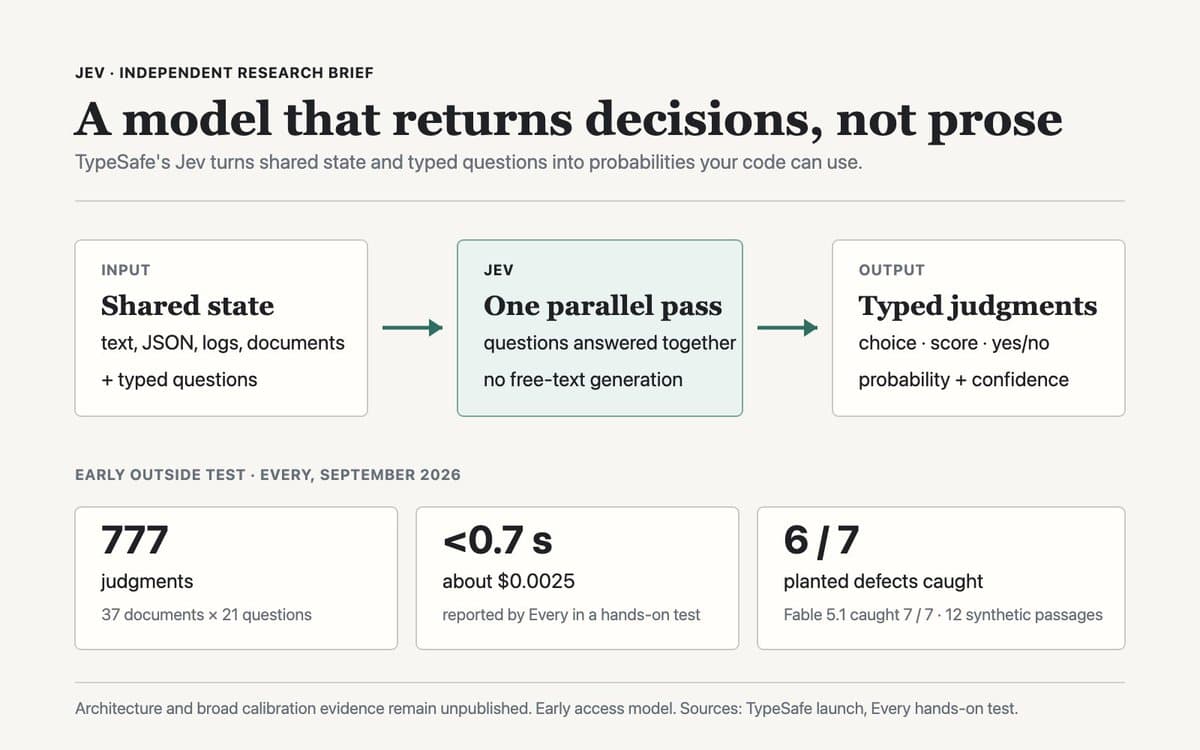This screenshot has width=1200, height=750.
Task: Click the <0.7 s latency stat card
Action: 577,578
